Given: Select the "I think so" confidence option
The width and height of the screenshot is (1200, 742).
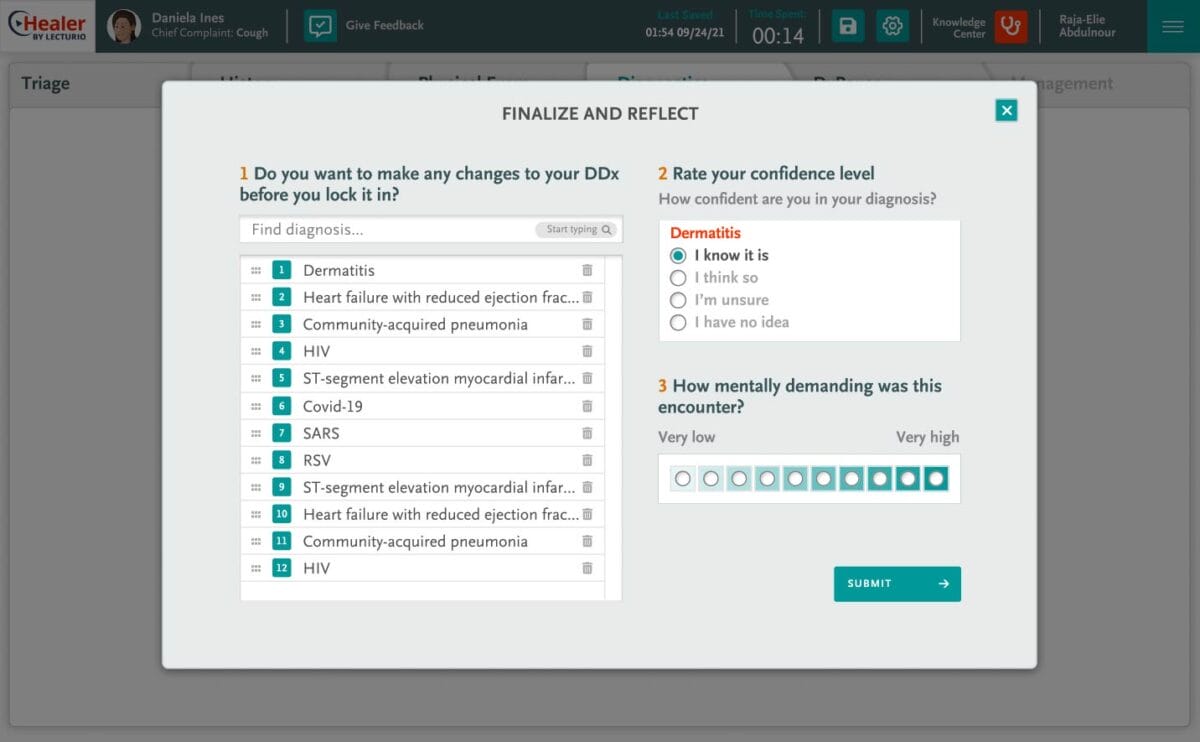Looking at the screenshot, I should pyautogui.click(x=678, y=278).
